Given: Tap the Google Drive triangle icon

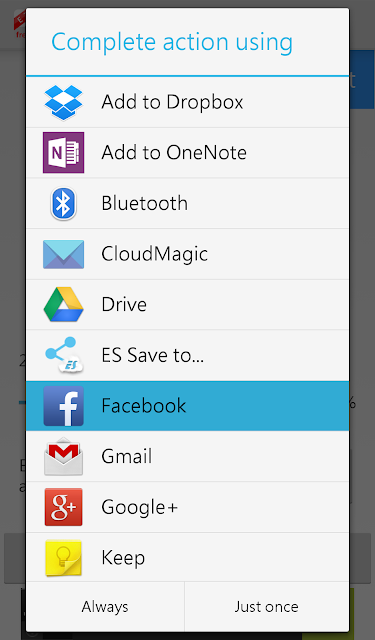Looking at the screenshot, I should click(63, 304).
